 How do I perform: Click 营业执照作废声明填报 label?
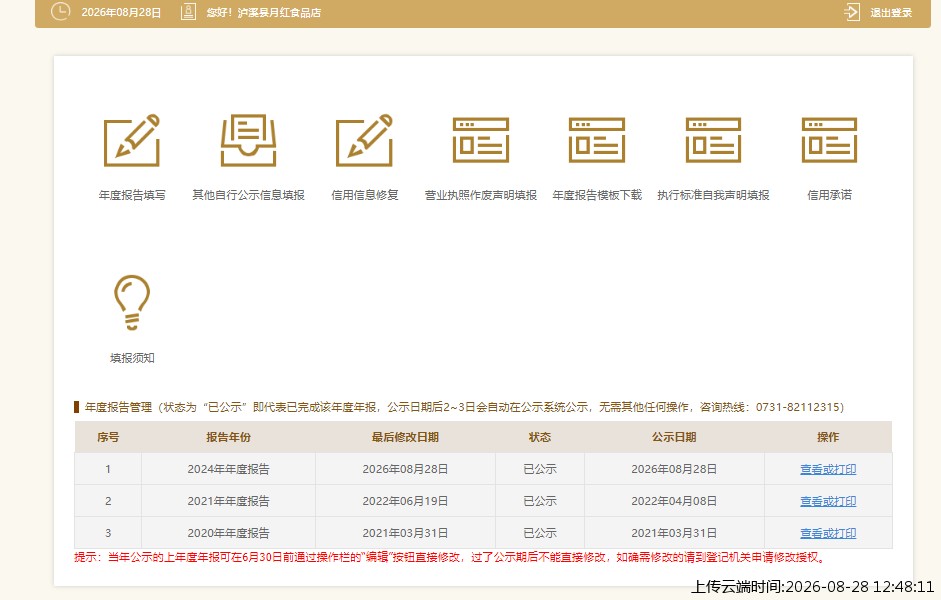[x=481, y=195]
